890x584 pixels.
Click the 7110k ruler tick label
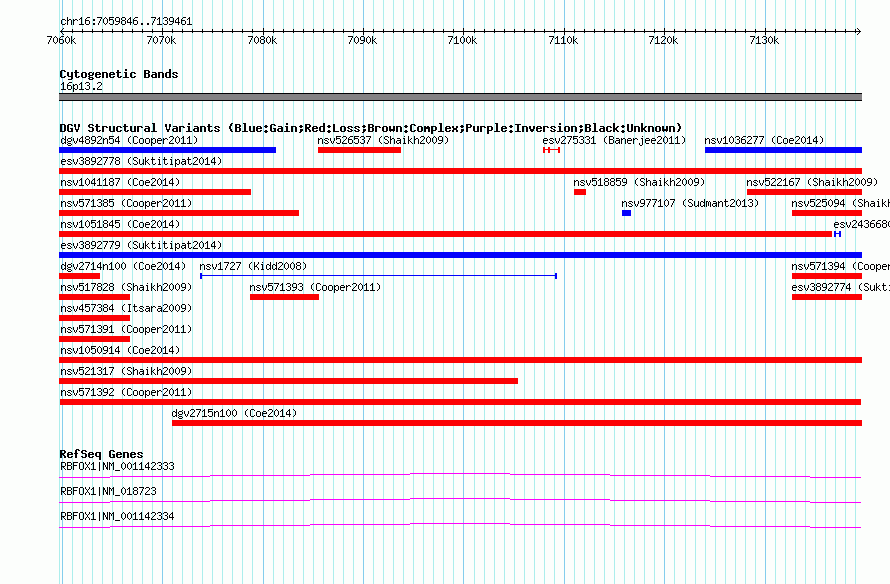(x=564, y=40)
